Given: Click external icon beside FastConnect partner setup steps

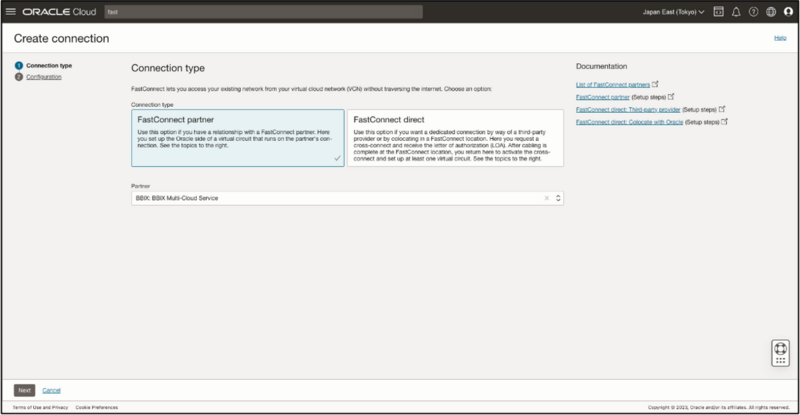Looking at the screenshot, I should pos(671,96).
